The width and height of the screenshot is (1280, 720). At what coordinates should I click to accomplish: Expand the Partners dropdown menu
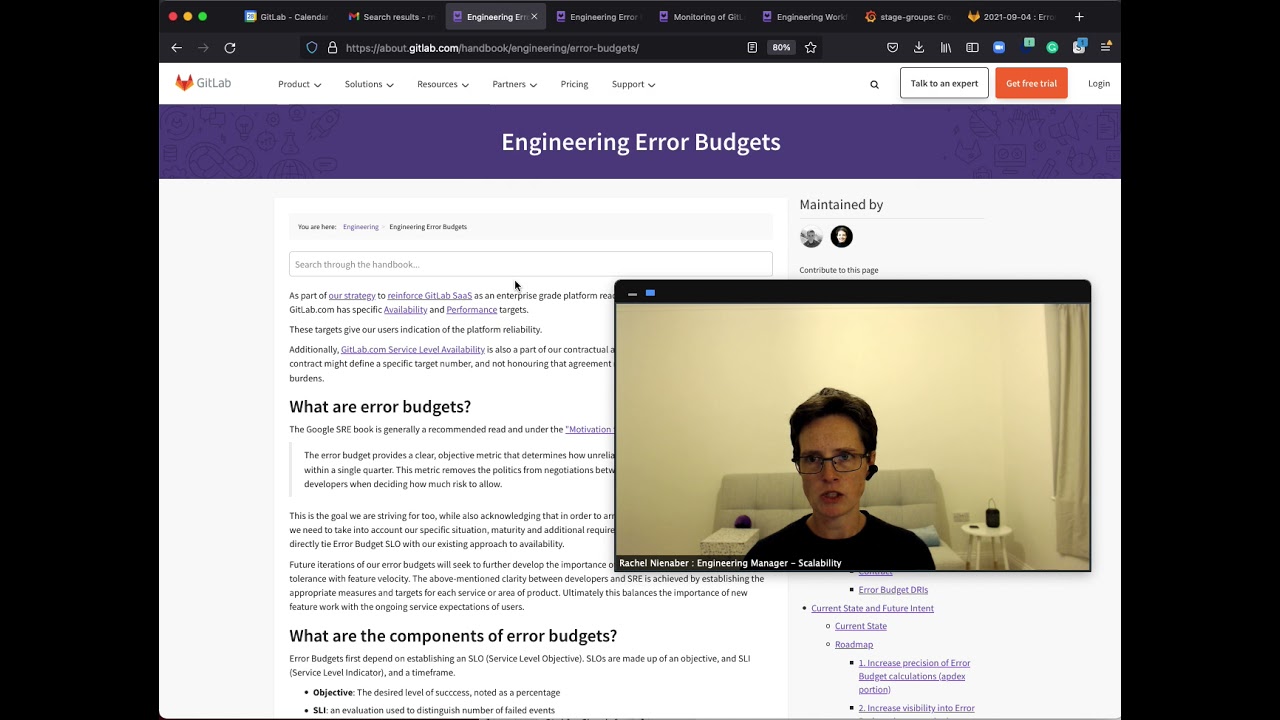[x=514, y=84]
